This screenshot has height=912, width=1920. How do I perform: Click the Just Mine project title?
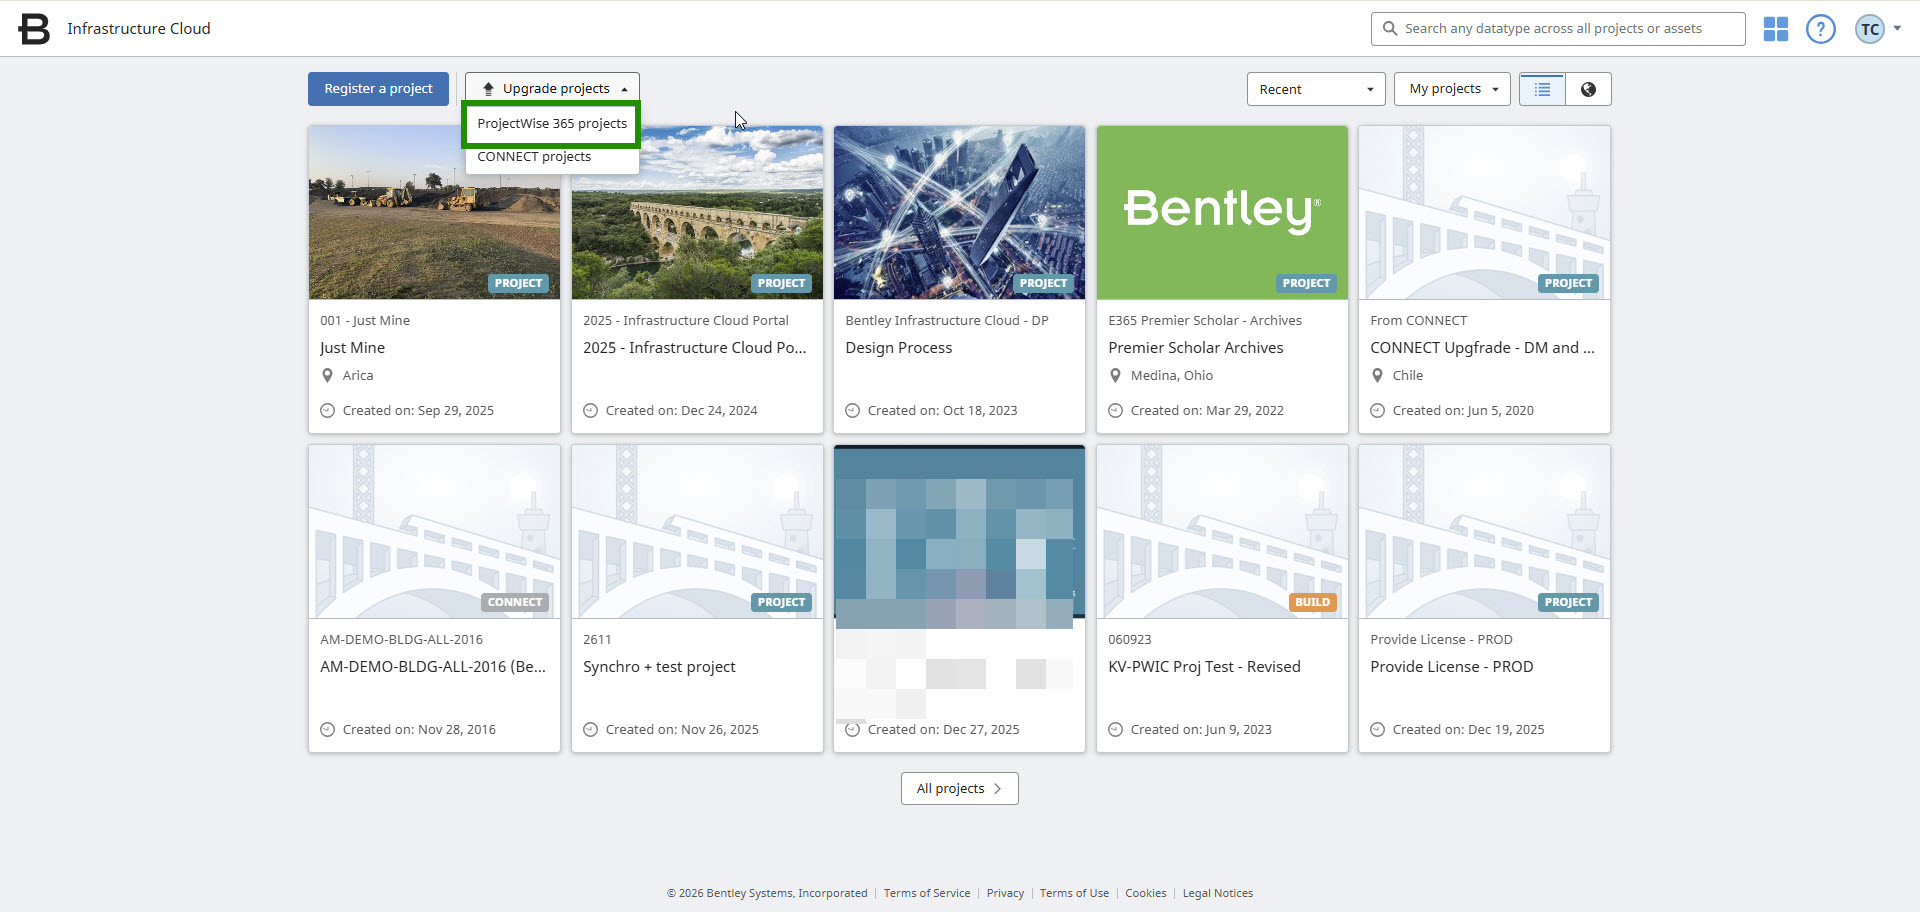click(x=352, y=348)
